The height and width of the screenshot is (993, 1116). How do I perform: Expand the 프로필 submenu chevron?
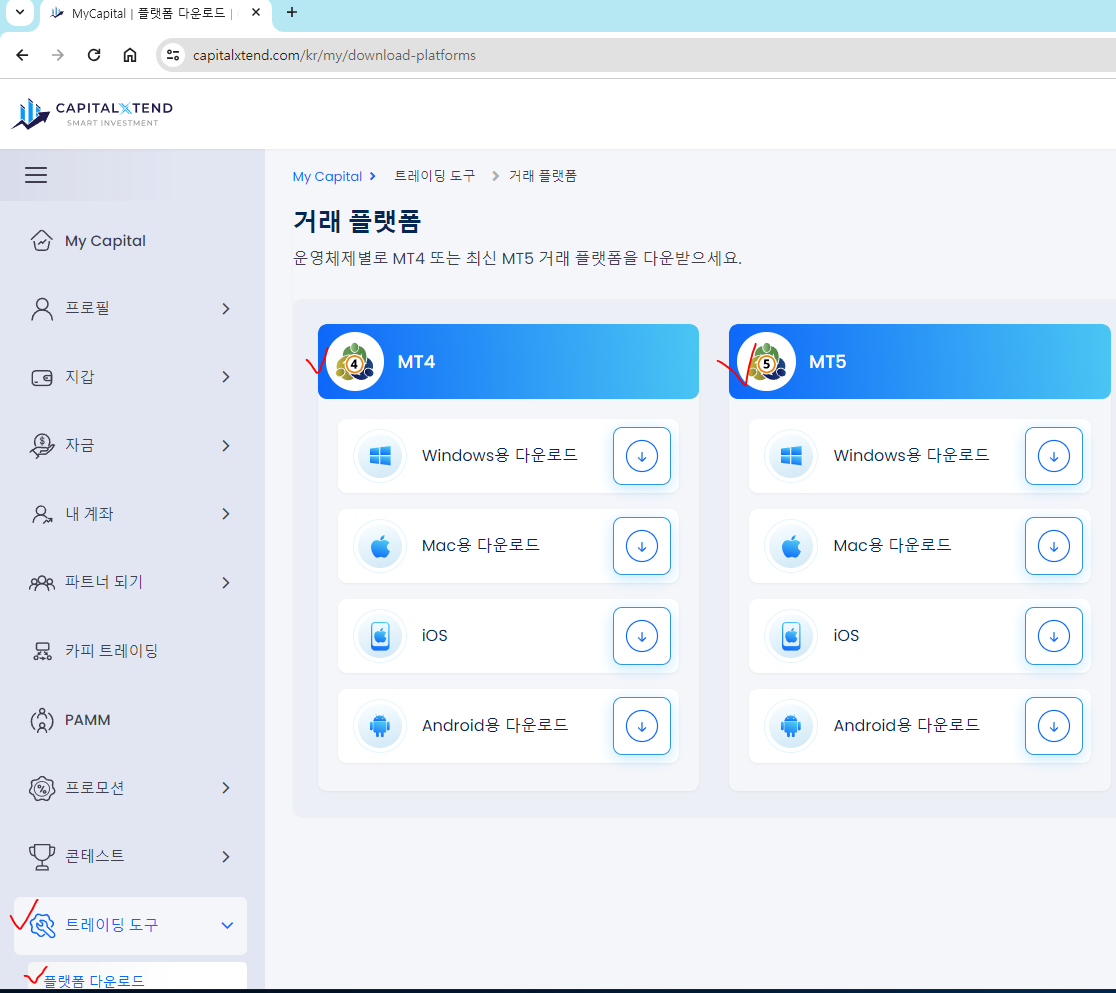click(226, 309)
